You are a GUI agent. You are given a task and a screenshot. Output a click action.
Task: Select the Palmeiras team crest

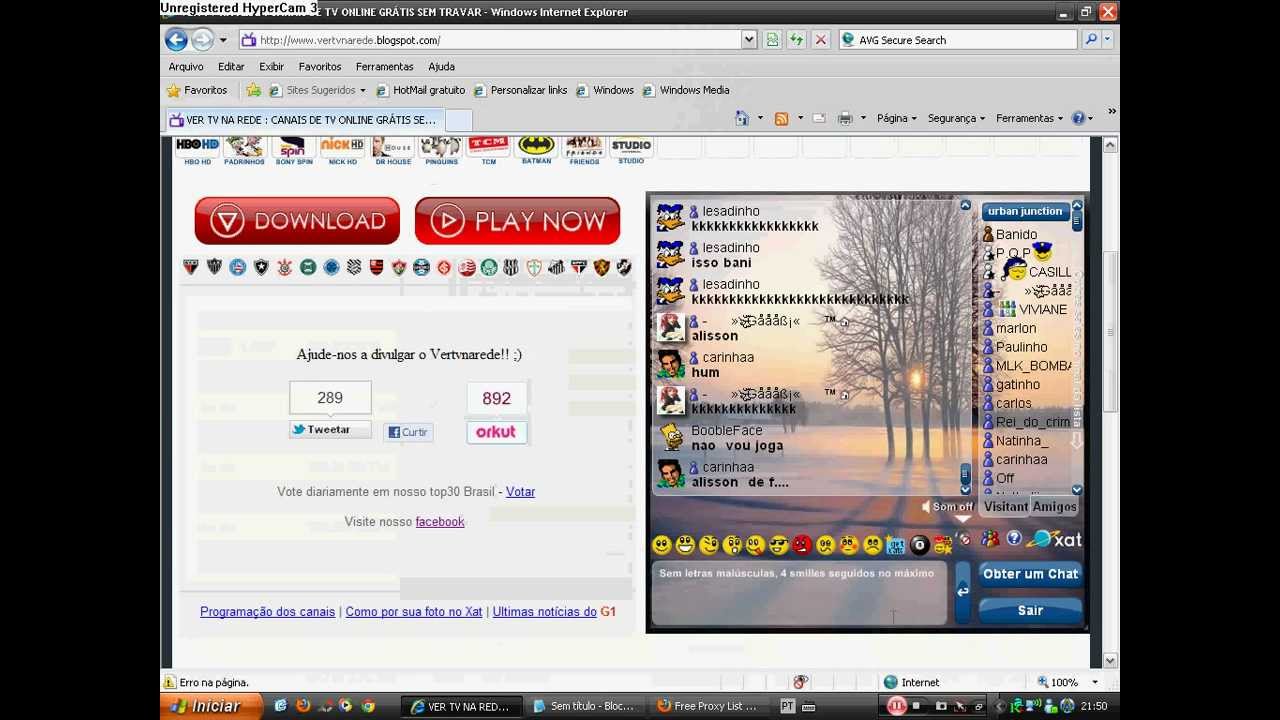[x=488, y=267]
